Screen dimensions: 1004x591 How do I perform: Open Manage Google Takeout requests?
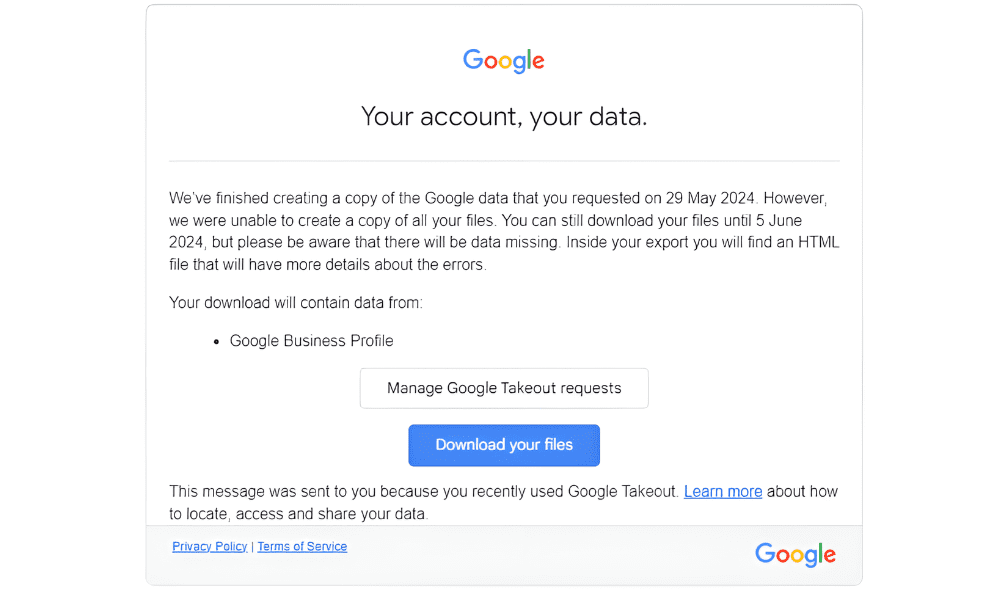[x=503, y=388]
